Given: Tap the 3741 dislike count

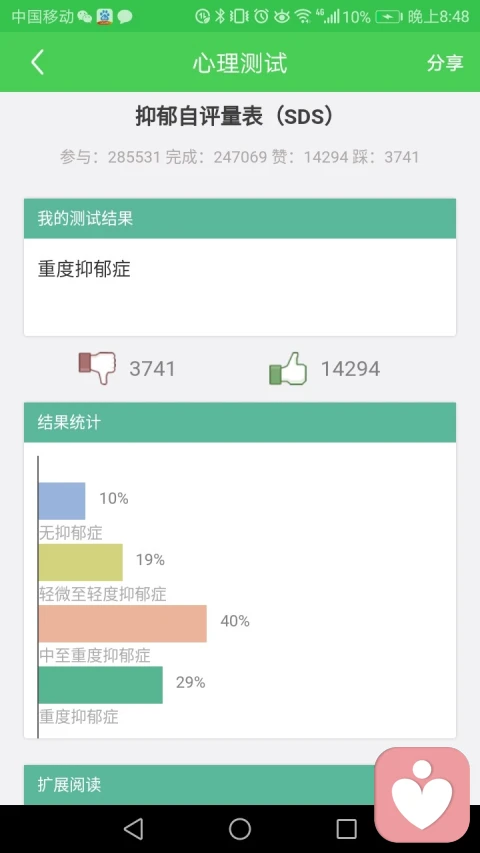Looking at the screenshot, I should 152,369.
